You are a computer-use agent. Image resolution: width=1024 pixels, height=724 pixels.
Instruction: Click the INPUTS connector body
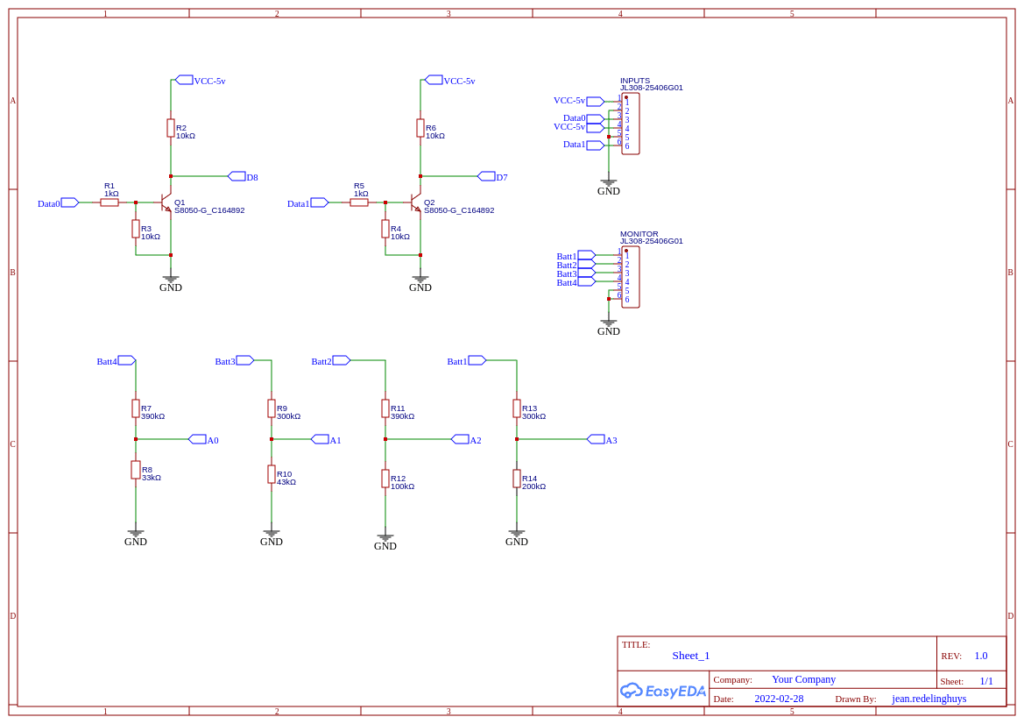click(x=630, y=124)
